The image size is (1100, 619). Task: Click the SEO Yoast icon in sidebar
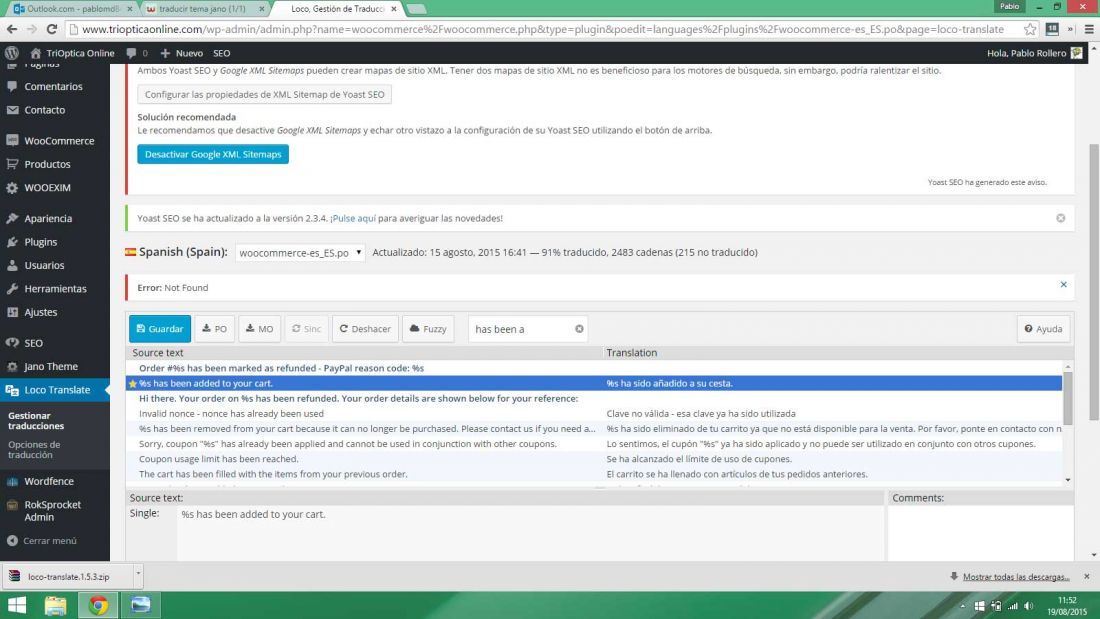[12, 342]
